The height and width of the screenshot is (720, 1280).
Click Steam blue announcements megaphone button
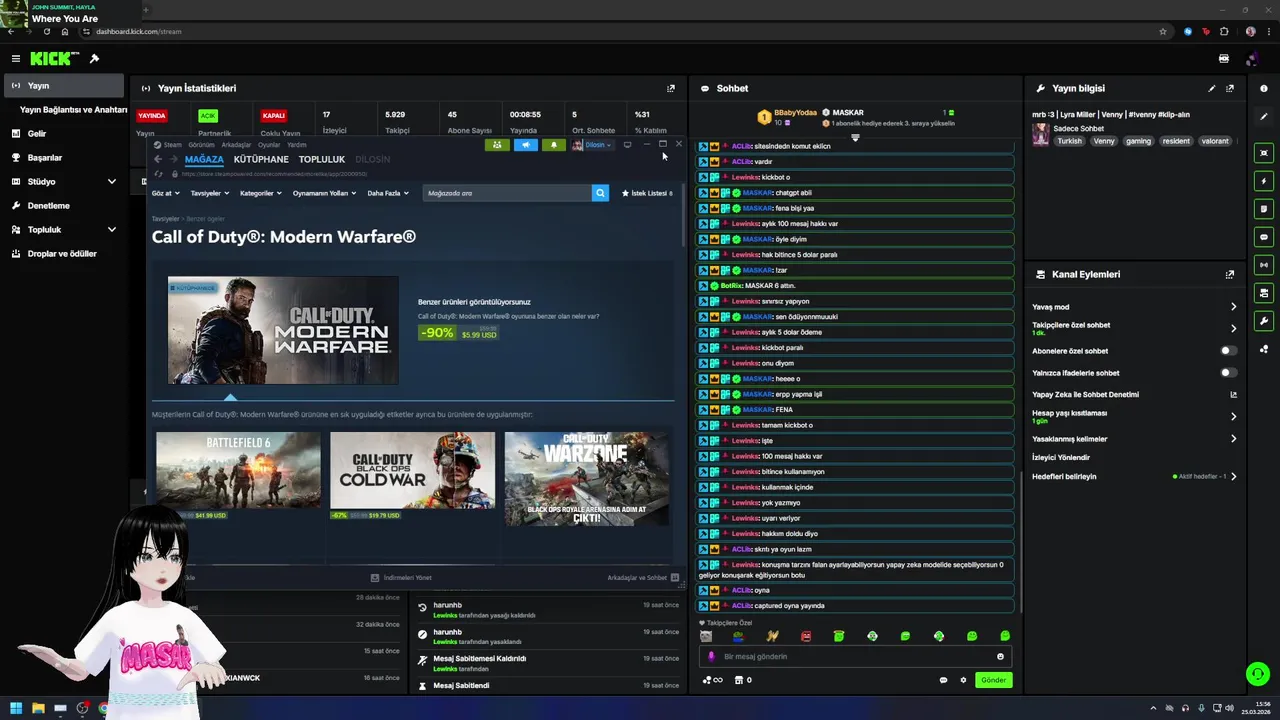[526, 145]
